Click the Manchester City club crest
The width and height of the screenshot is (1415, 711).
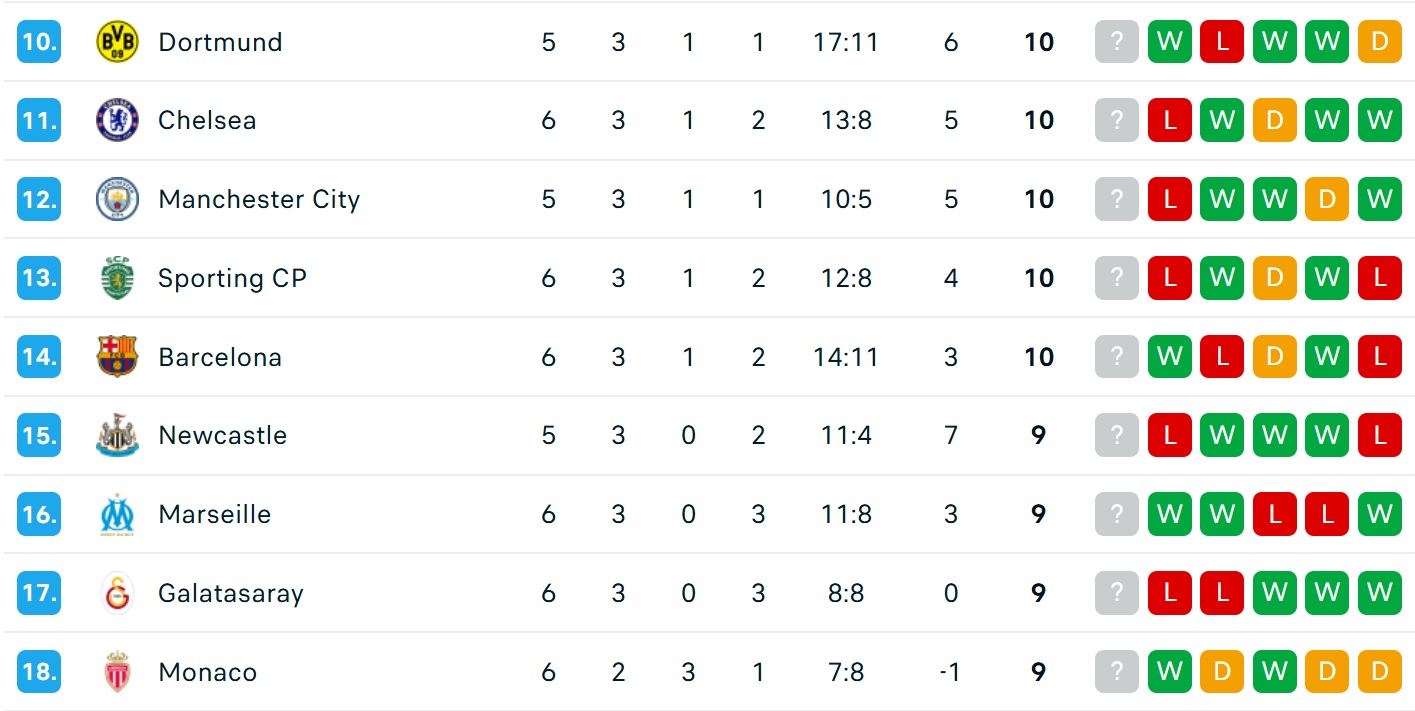pyautogui.click(x=117, y=199)
